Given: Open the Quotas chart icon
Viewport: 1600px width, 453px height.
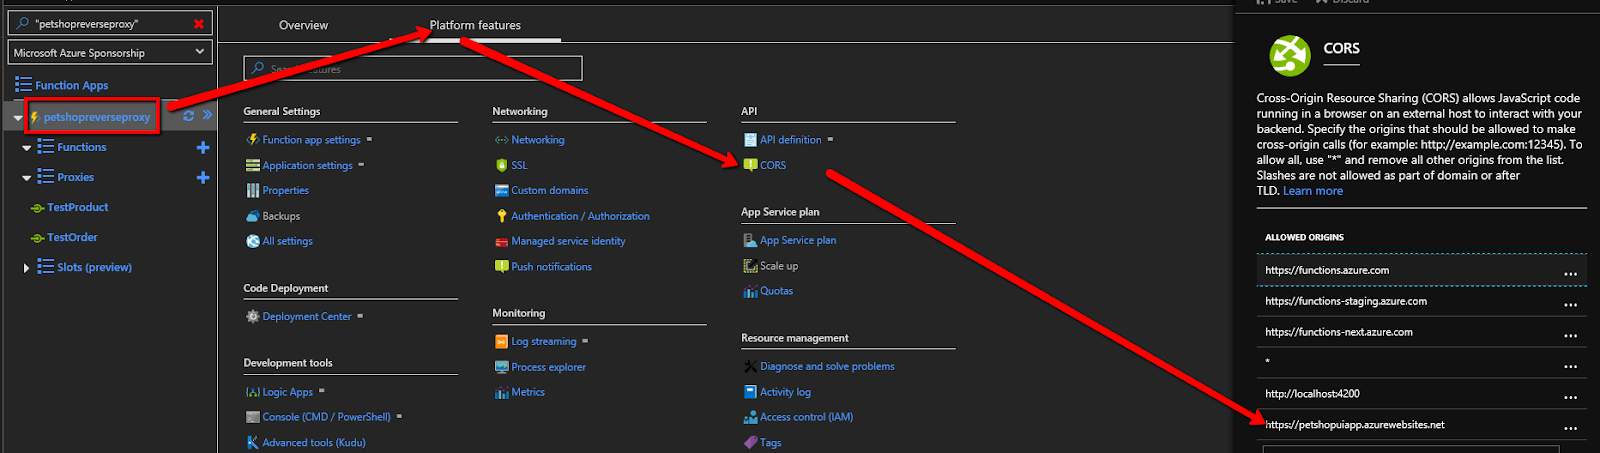Looking at the screenshot, I should click(750, 291).
